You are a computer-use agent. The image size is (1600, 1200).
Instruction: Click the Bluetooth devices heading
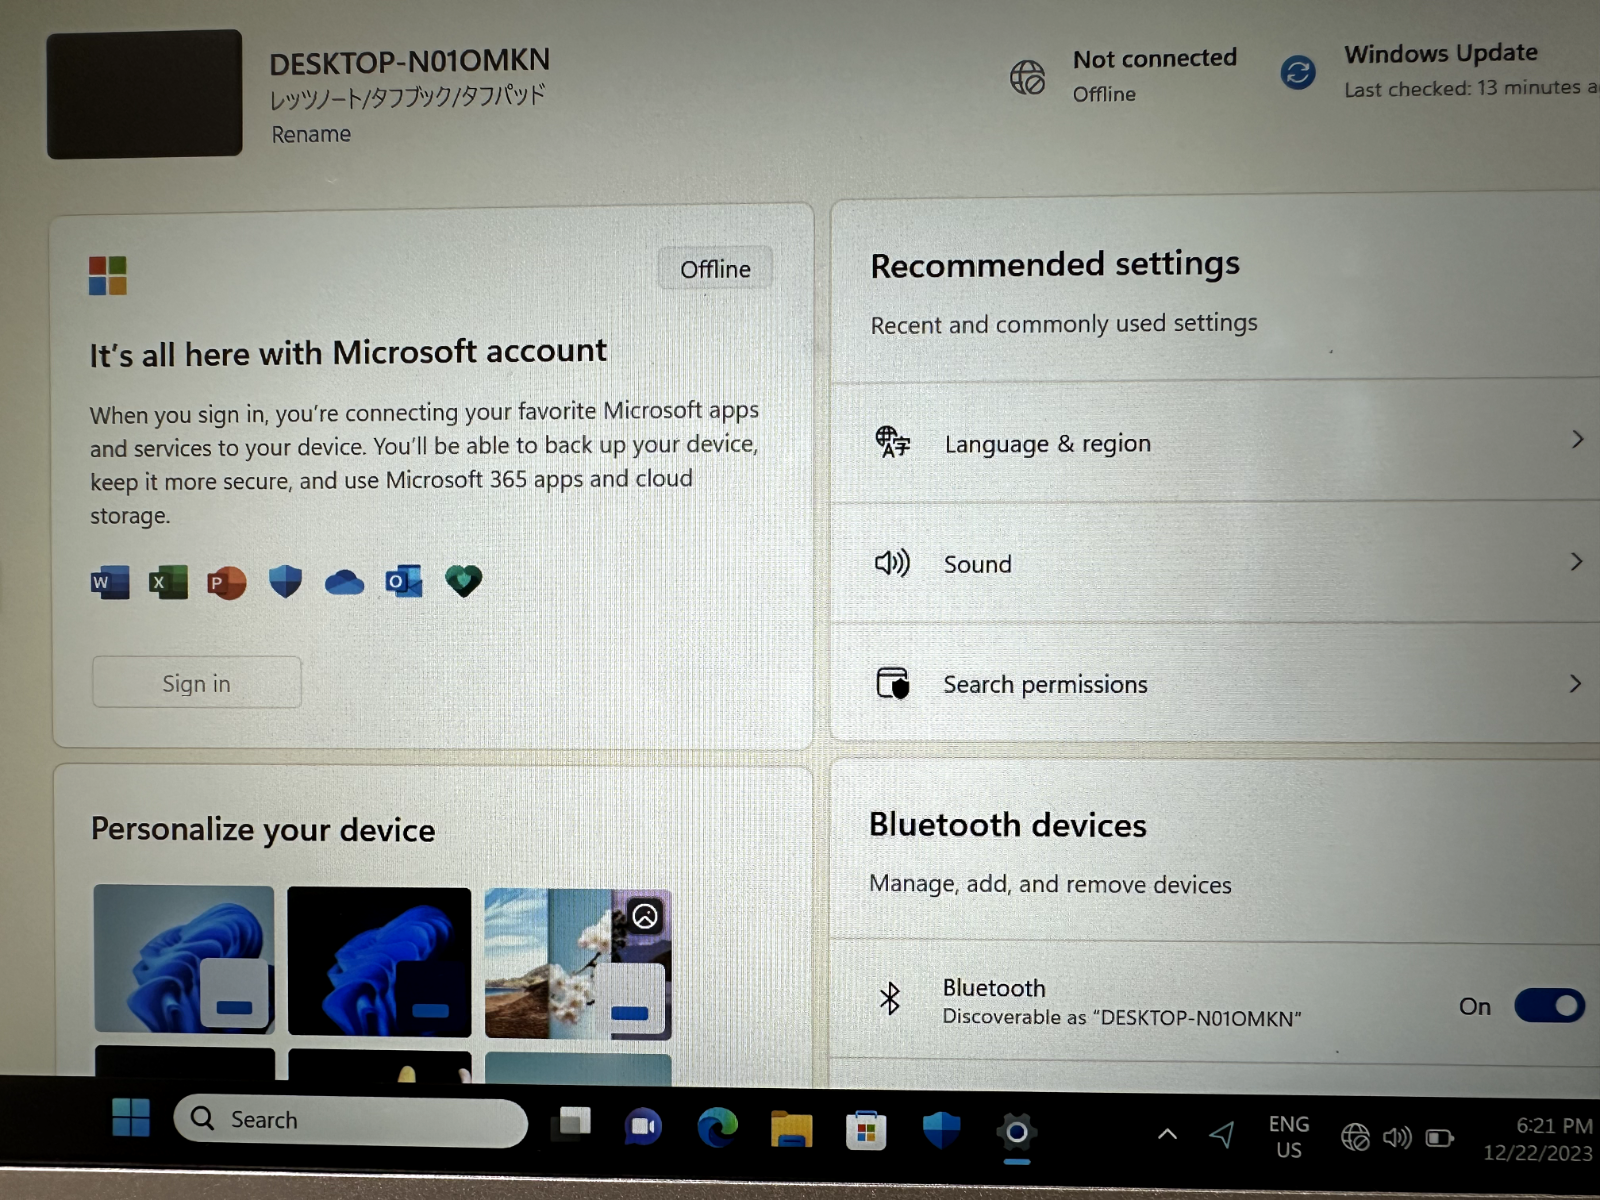pos(1008,825)
